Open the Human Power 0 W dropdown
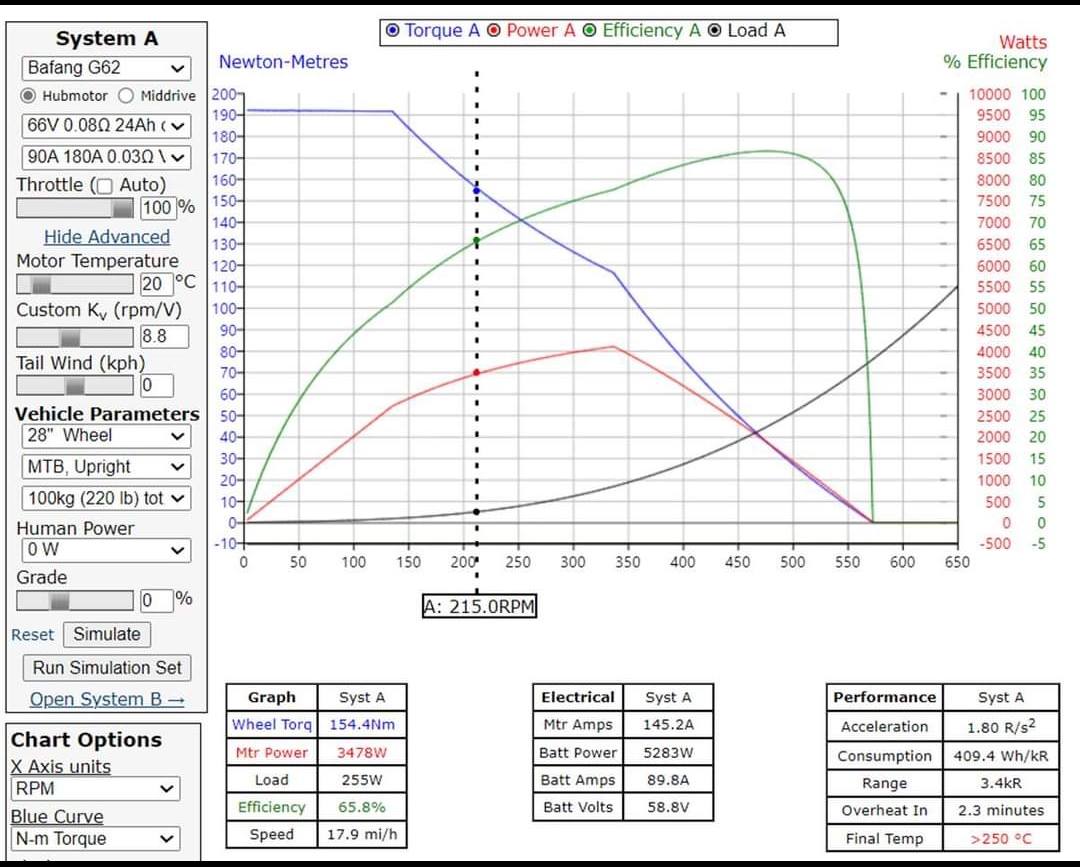 106,550
